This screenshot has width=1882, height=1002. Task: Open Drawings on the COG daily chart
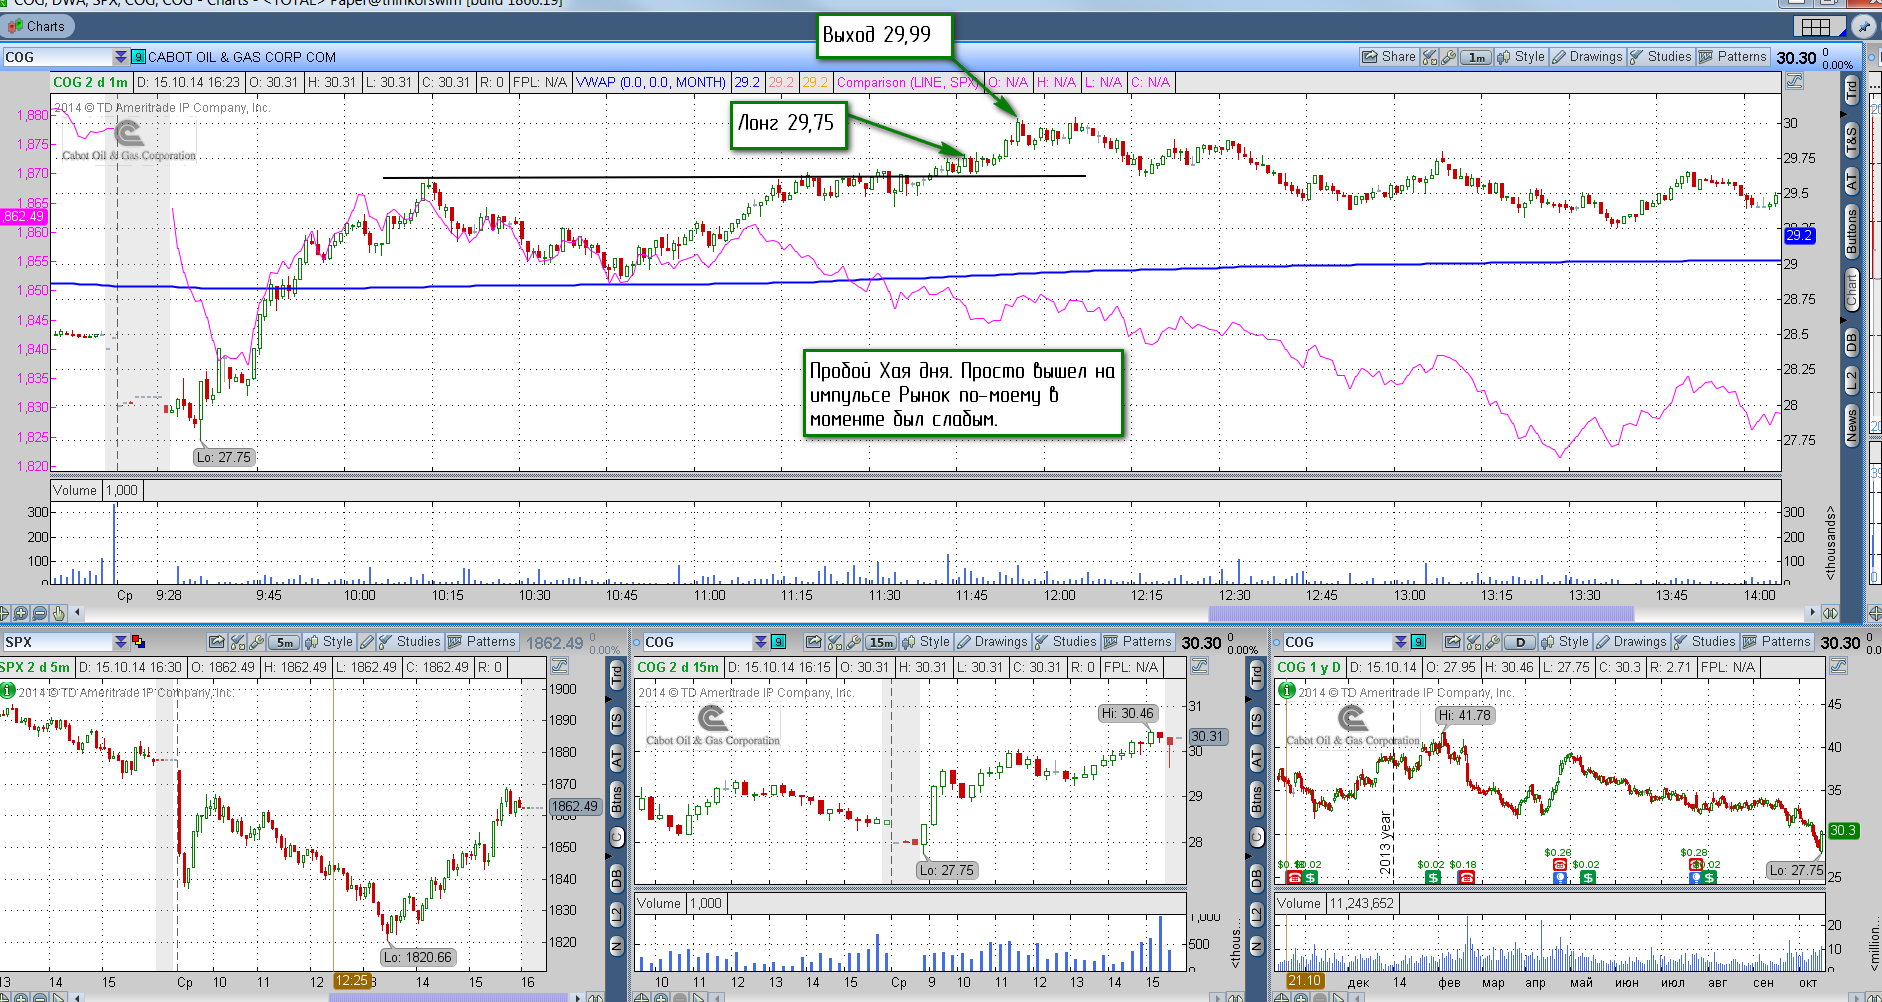(1631, 642)
